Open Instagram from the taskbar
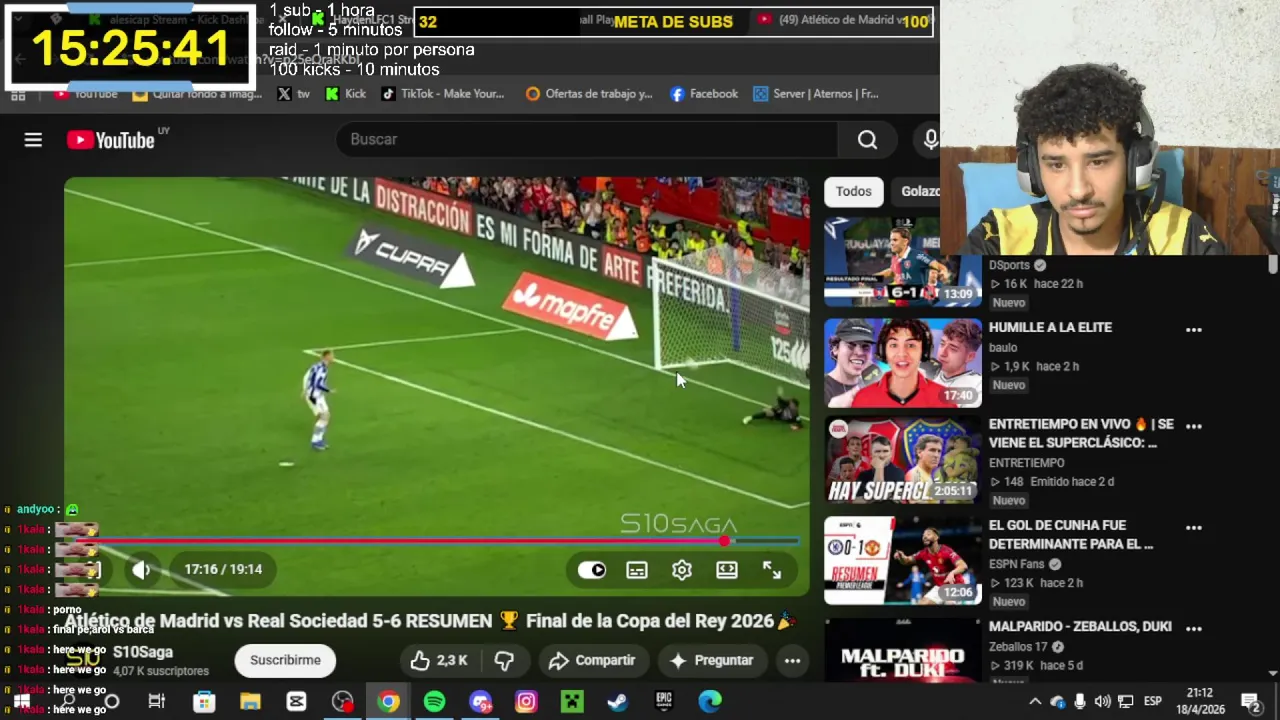Screen dimensions: 1280x720 [526, 702]
